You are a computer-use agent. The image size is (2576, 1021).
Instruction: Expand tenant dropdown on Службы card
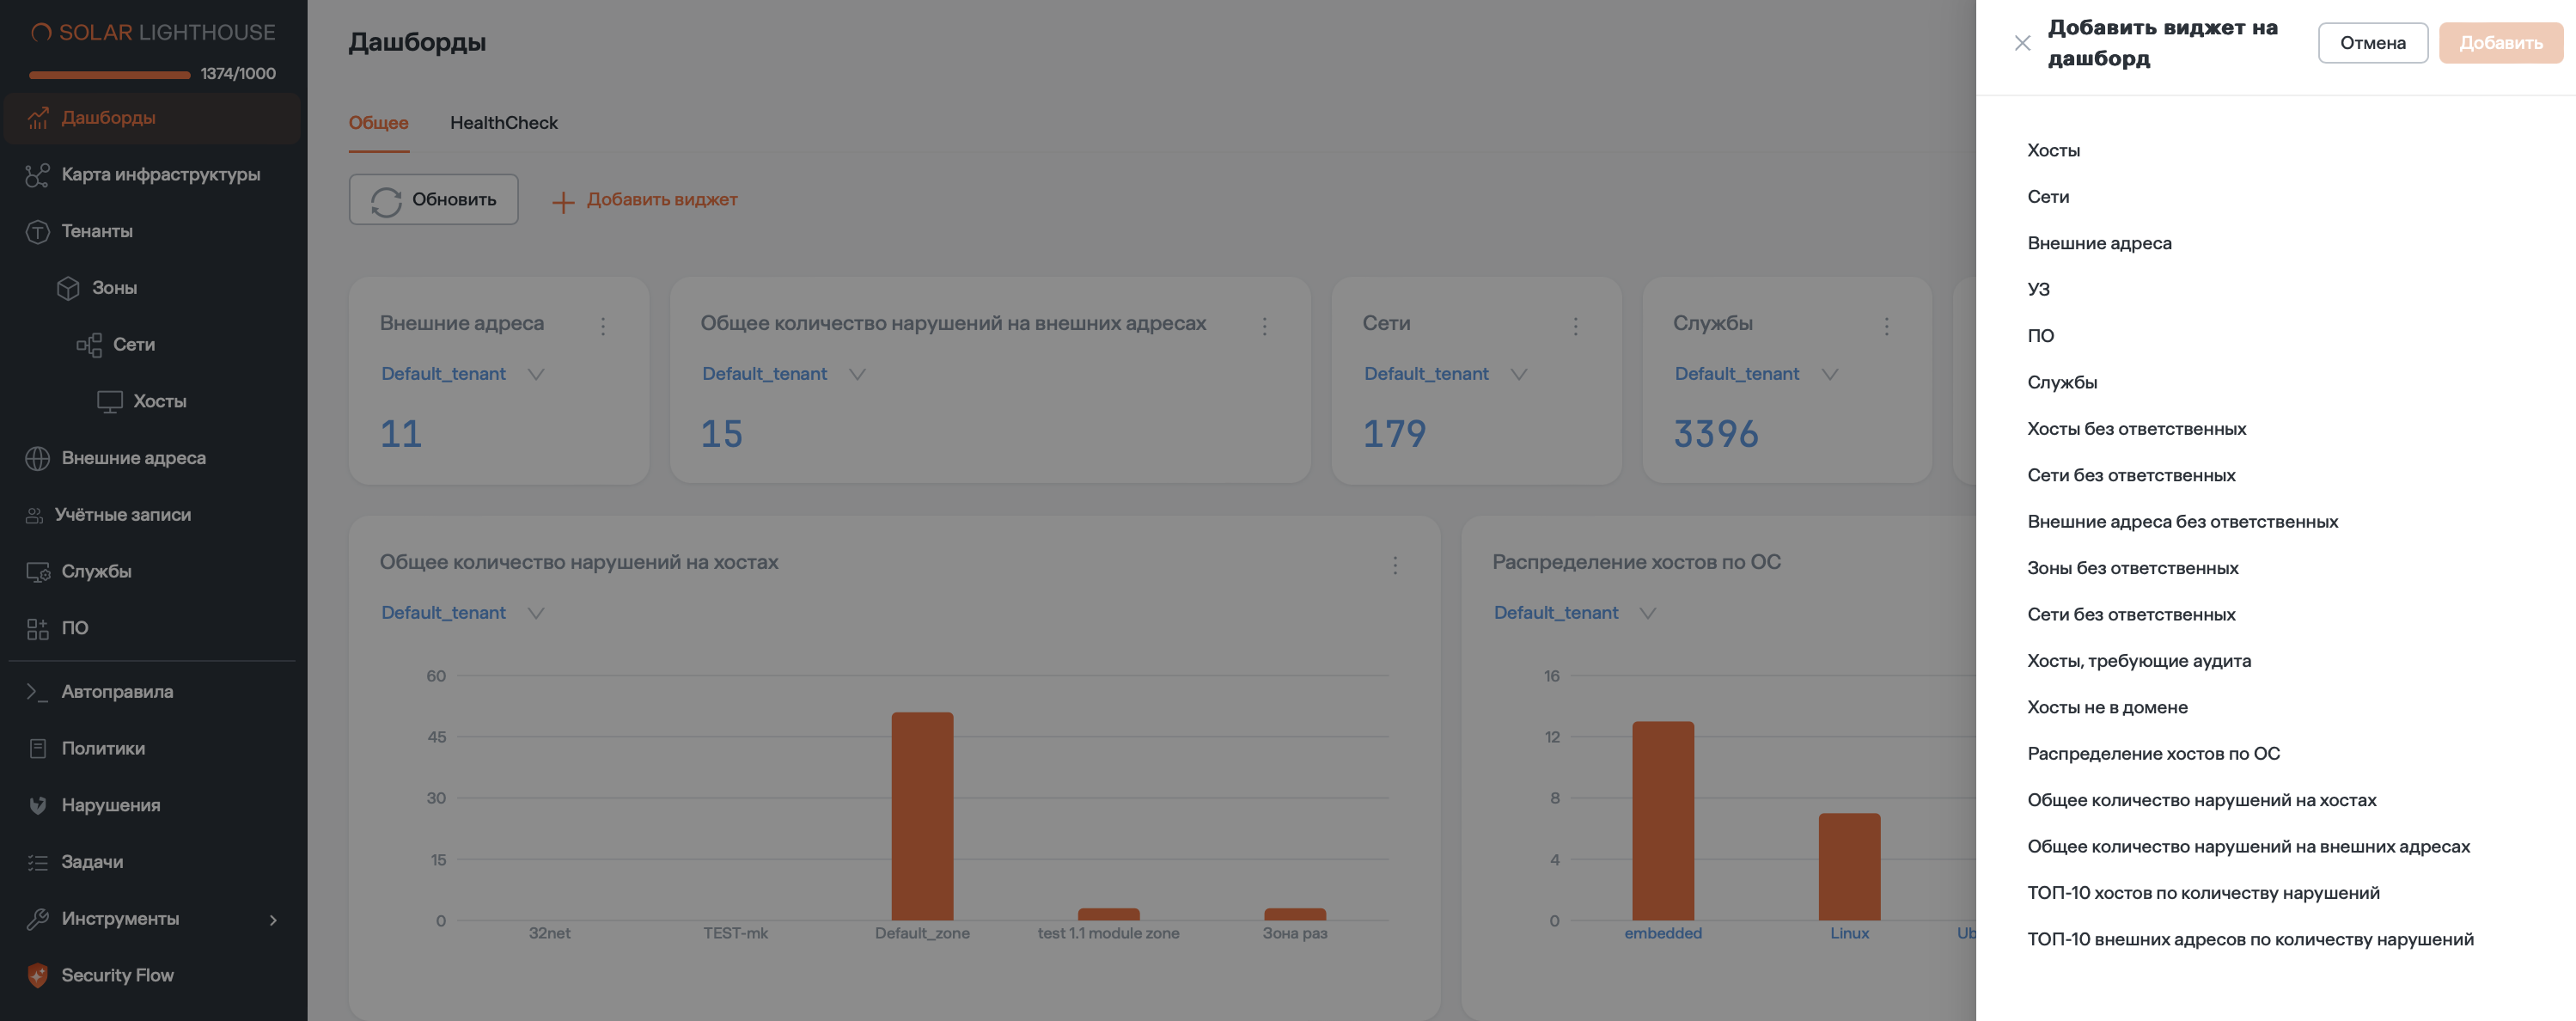(1830, 375)
